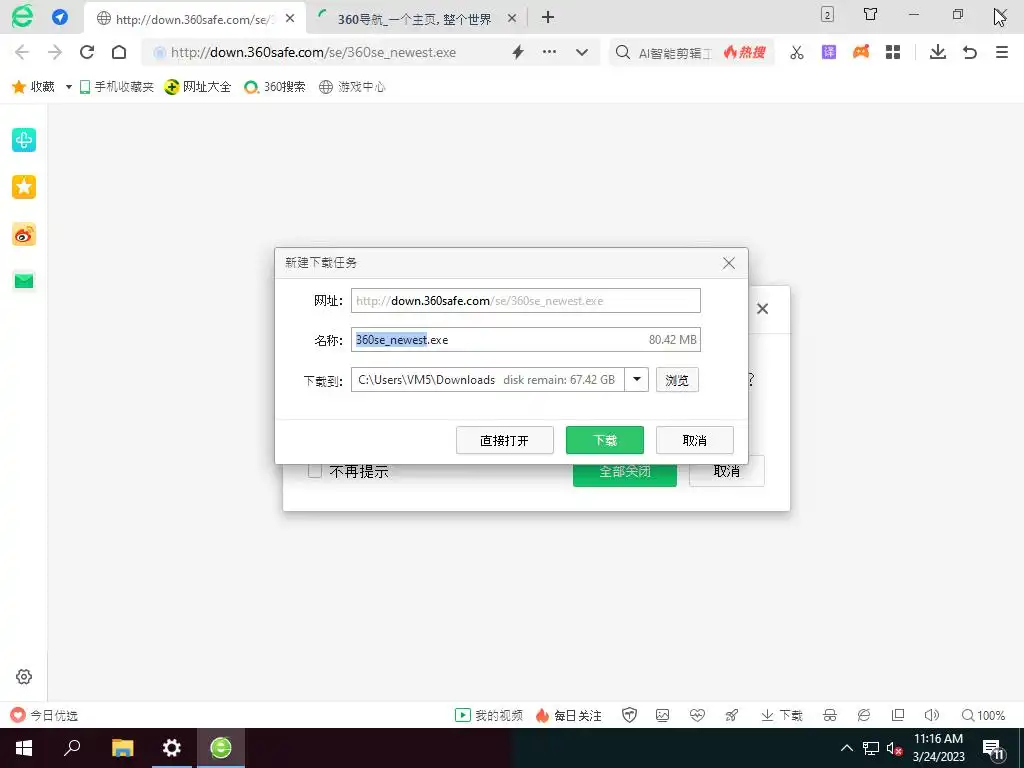This screenshot has height=768, width=1024.
Task: Open 360搜索 bookmark
Action: point(274,87)
